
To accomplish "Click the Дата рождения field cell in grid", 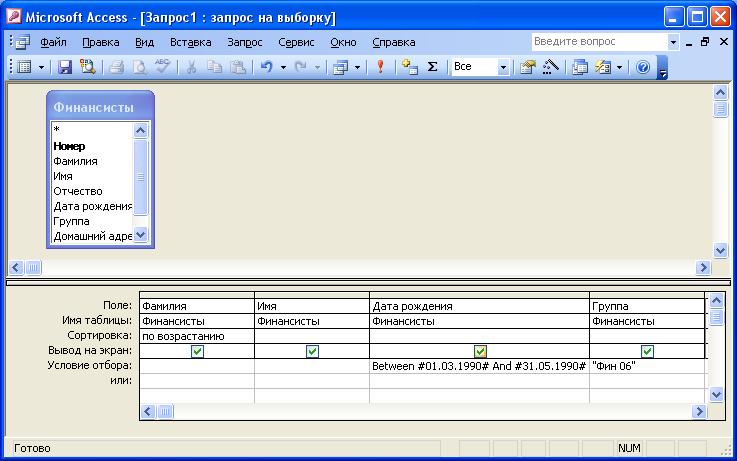I will tap(479, 306).
